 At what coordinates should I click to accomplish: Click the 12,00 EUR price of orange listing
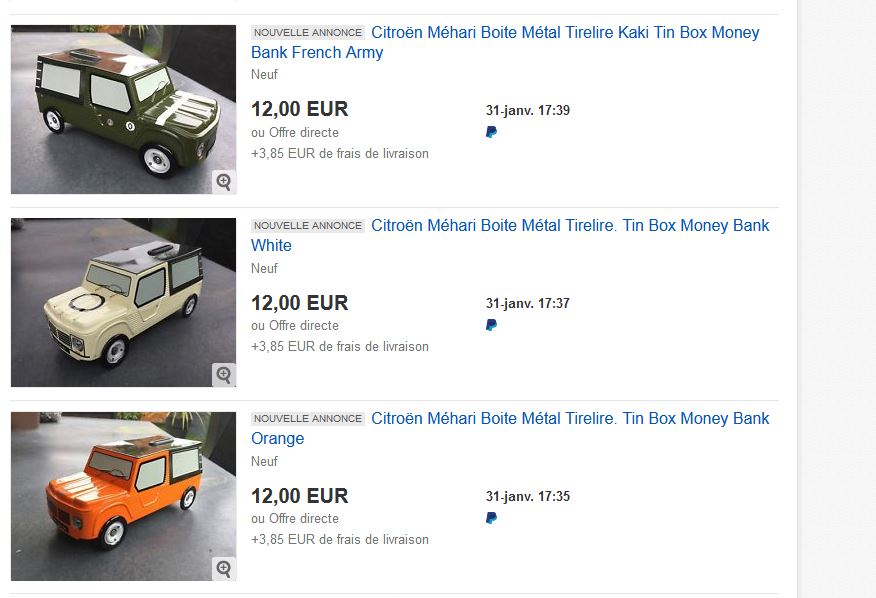click(299, 496)
